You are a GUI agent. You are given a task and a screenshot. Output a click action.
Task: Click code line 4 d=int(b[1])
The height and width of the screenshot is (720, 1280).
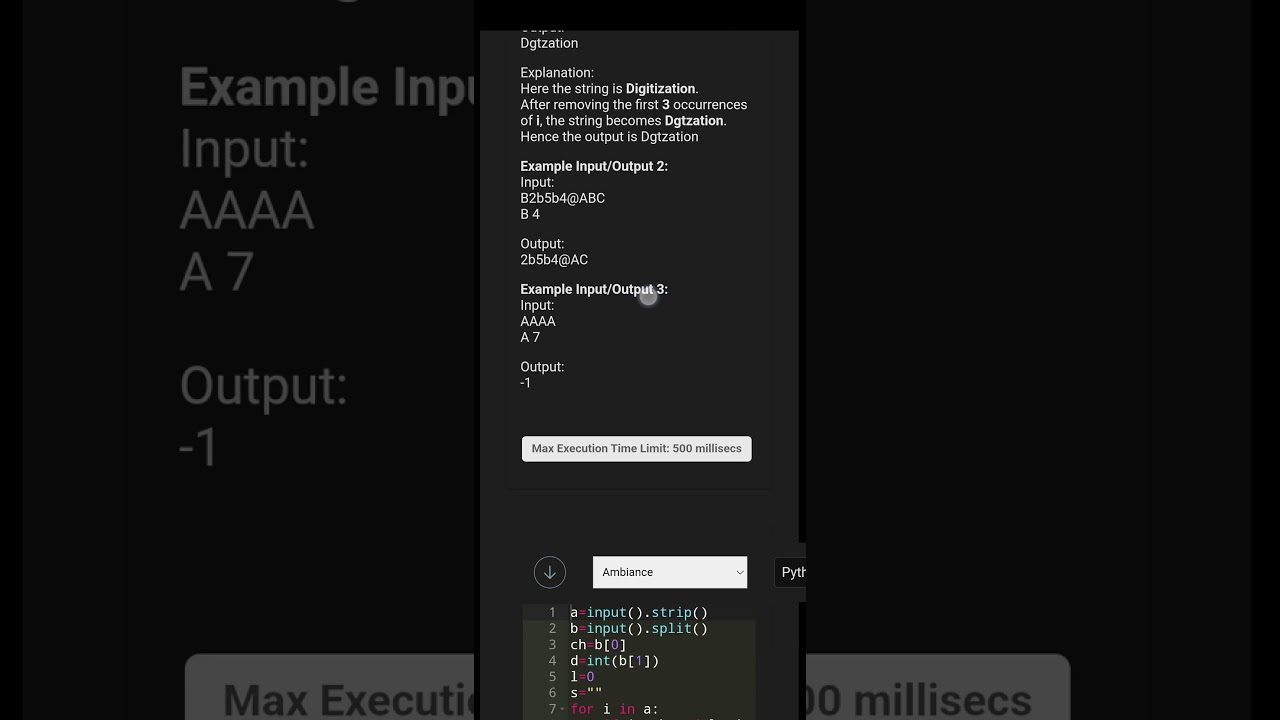[614, 660]
